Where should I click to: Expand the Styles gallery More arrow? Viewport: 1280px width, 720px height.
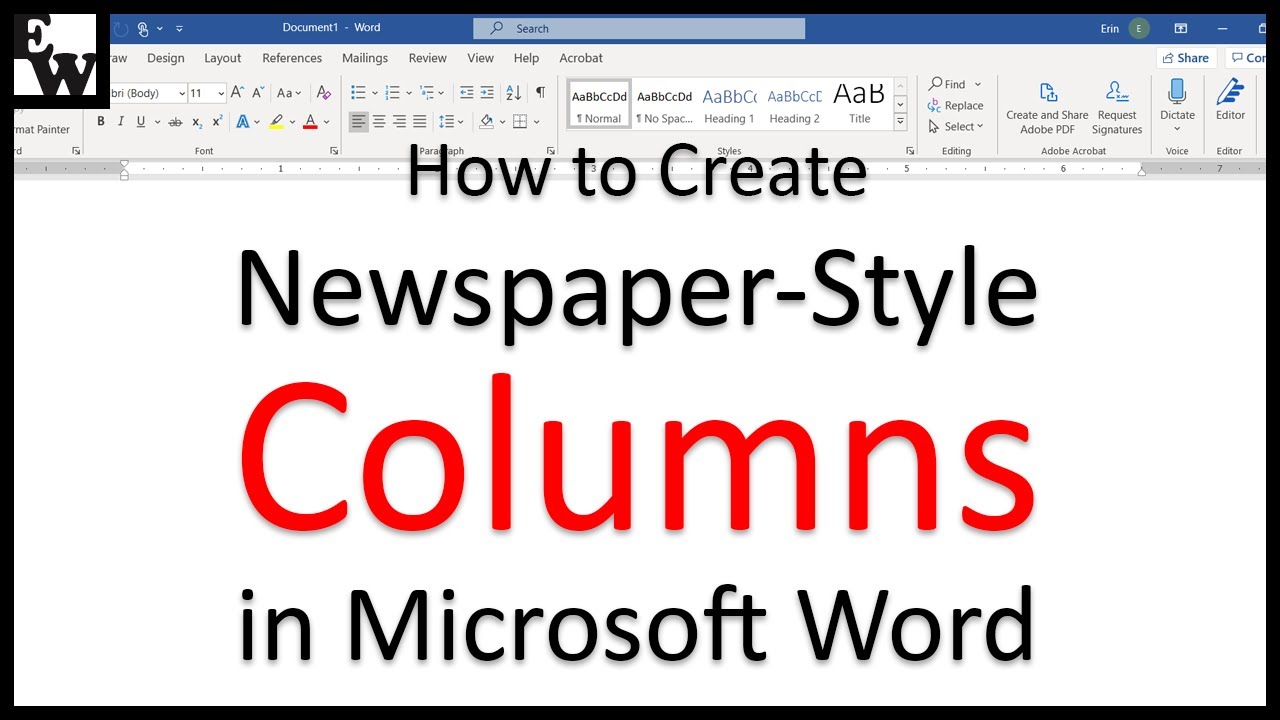pyautogui.click(x=900, y=122)
